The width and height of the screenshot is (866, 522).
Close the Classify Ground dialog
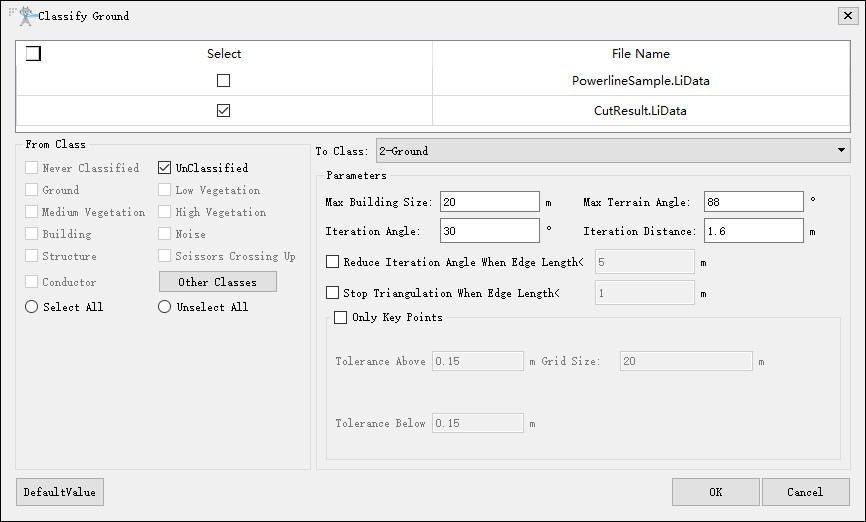click(848, 15)
